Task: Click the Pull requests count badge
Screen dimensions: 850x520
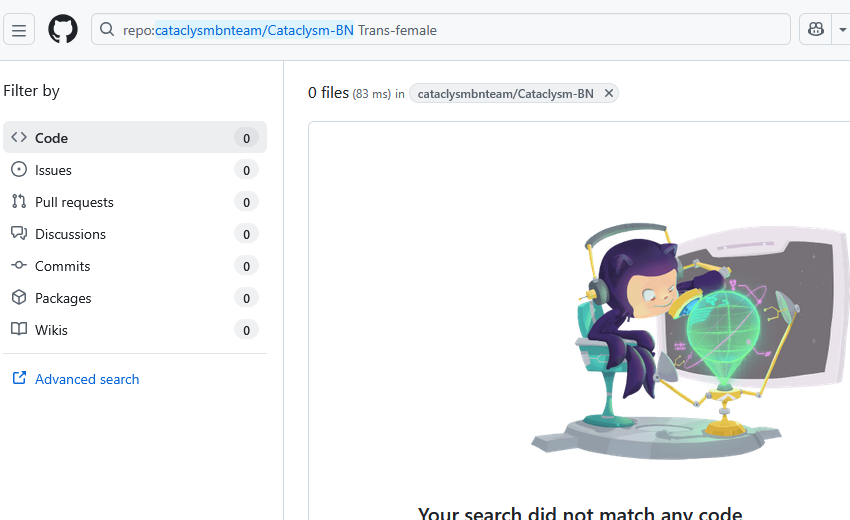Action: [246, 202]
